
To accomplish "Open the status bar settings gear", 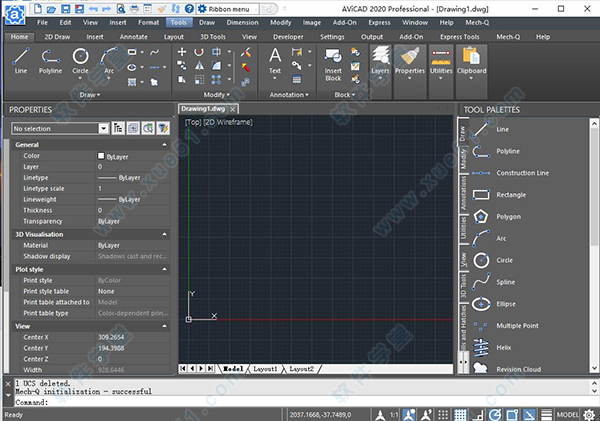I will [x=589, y=414].
